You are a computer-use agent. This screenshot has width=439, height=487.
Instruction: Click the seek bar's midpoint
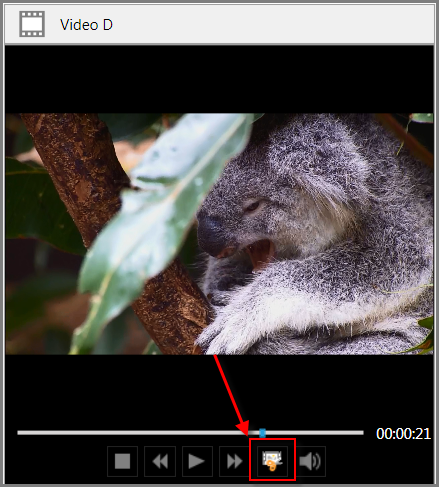coord(190,433)
